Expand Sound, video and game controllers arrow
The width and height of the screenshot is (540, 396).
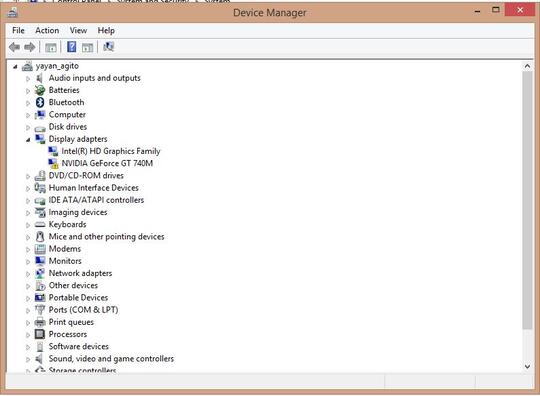pyautogui.click(x=28, y=359)
